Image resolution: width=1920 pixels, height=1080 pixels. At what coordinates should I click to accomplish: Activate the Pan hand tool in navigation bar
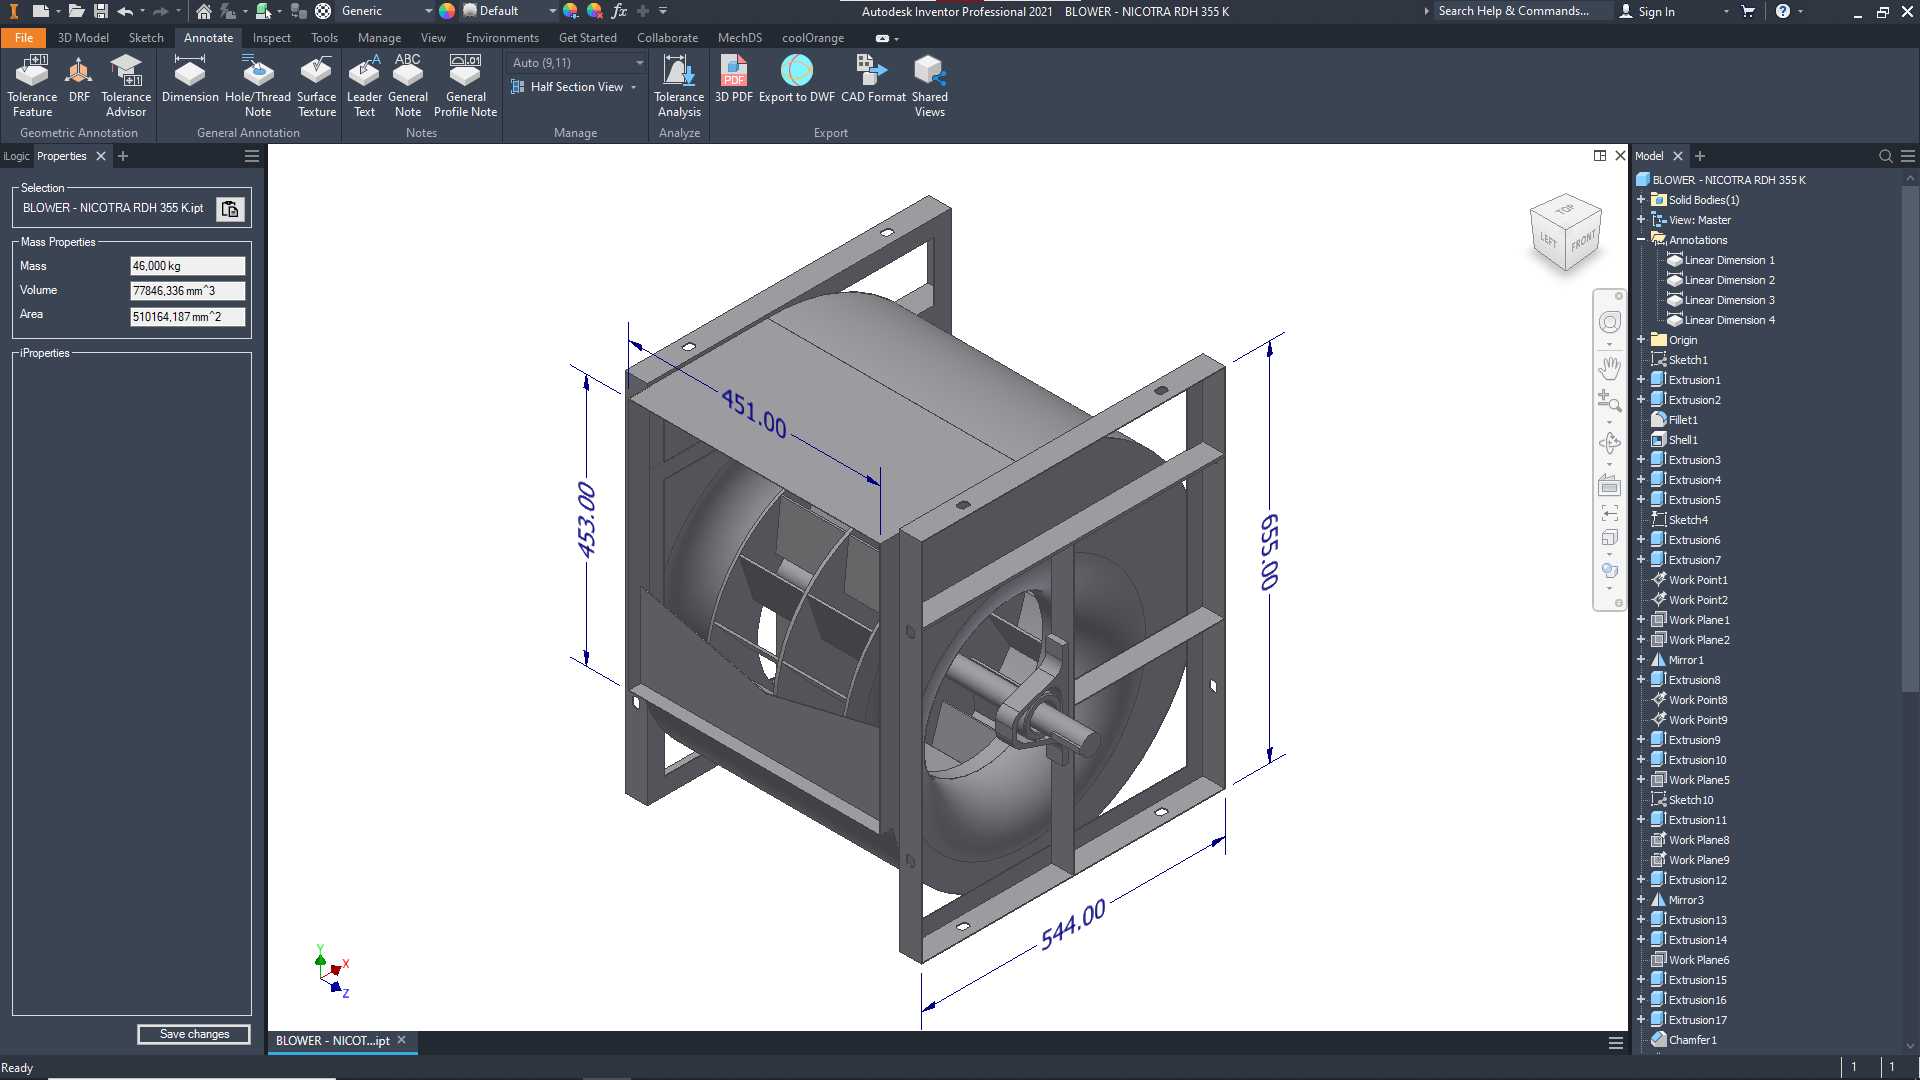1609,367
